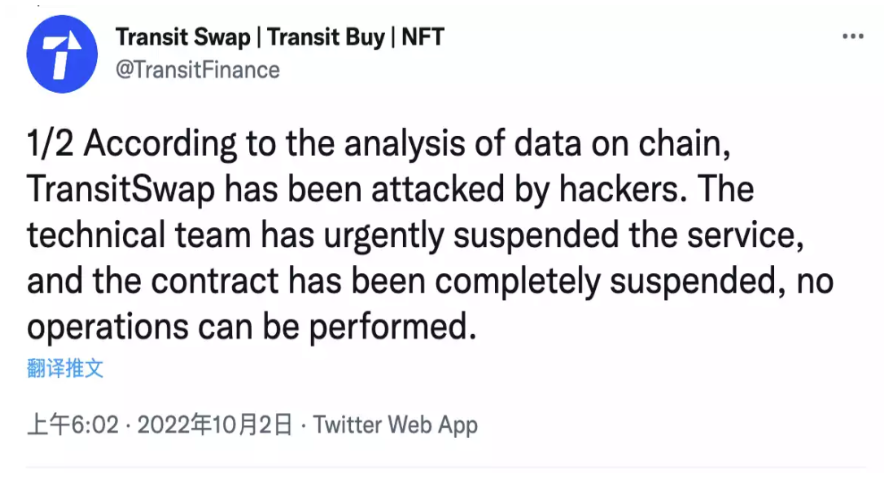
Task: Click the word 'contract' in the tweet
Action: [x=215, y=281]
